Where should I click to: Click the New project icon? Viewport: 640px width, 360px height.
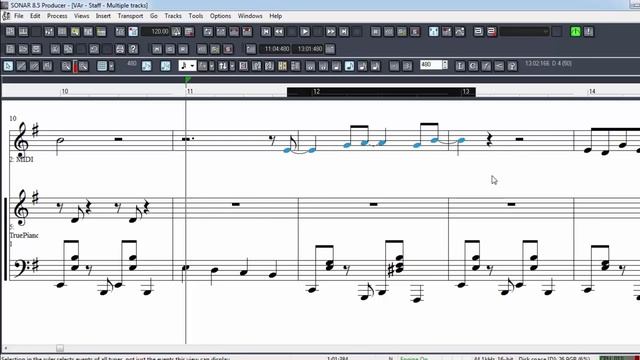coord(10,49)
